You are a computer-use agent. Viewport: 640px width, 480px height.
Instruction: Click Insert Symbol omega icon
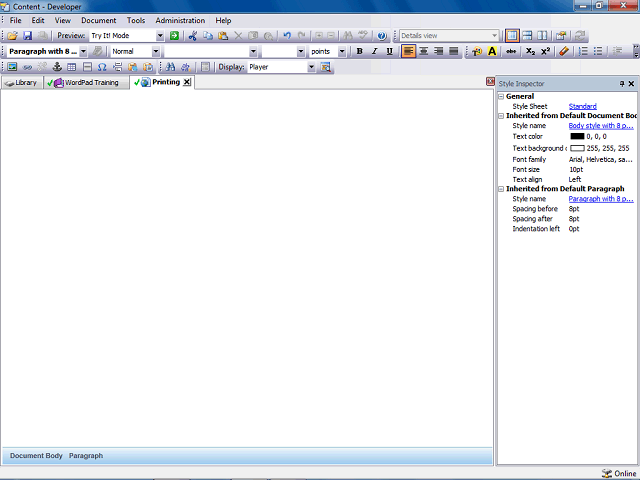click(102, 67)
